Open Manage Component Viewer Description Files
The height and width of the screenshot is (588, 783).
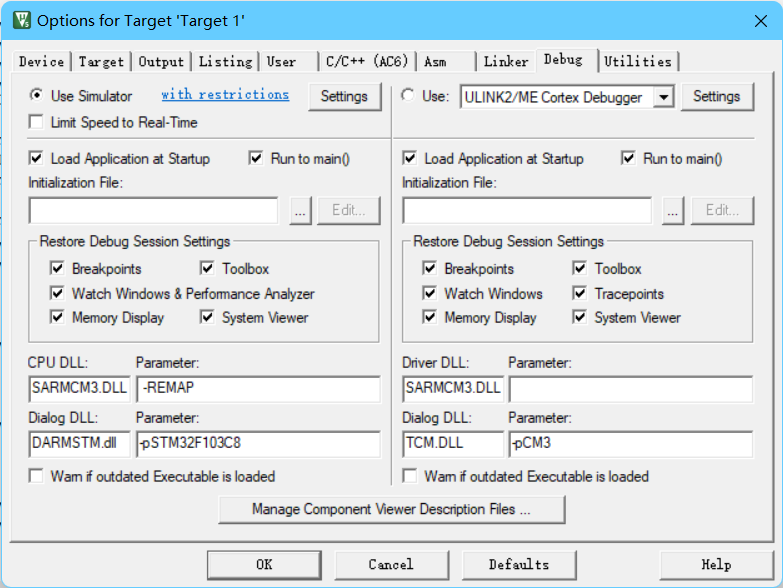392,509
